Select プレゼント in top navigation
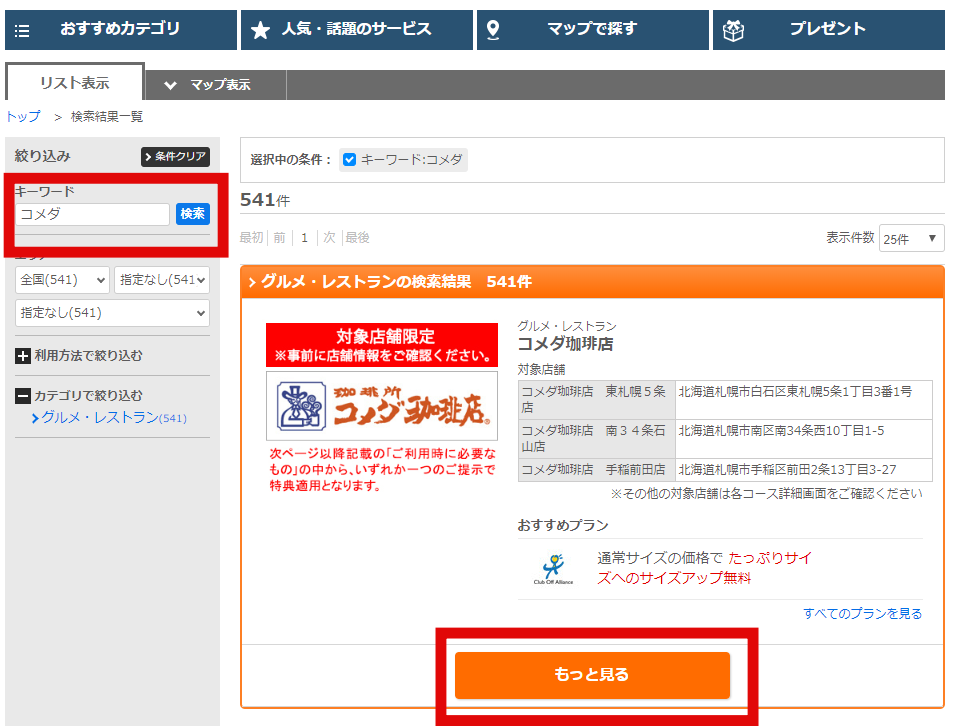This screenshot has height=726, width=966. 829,30
